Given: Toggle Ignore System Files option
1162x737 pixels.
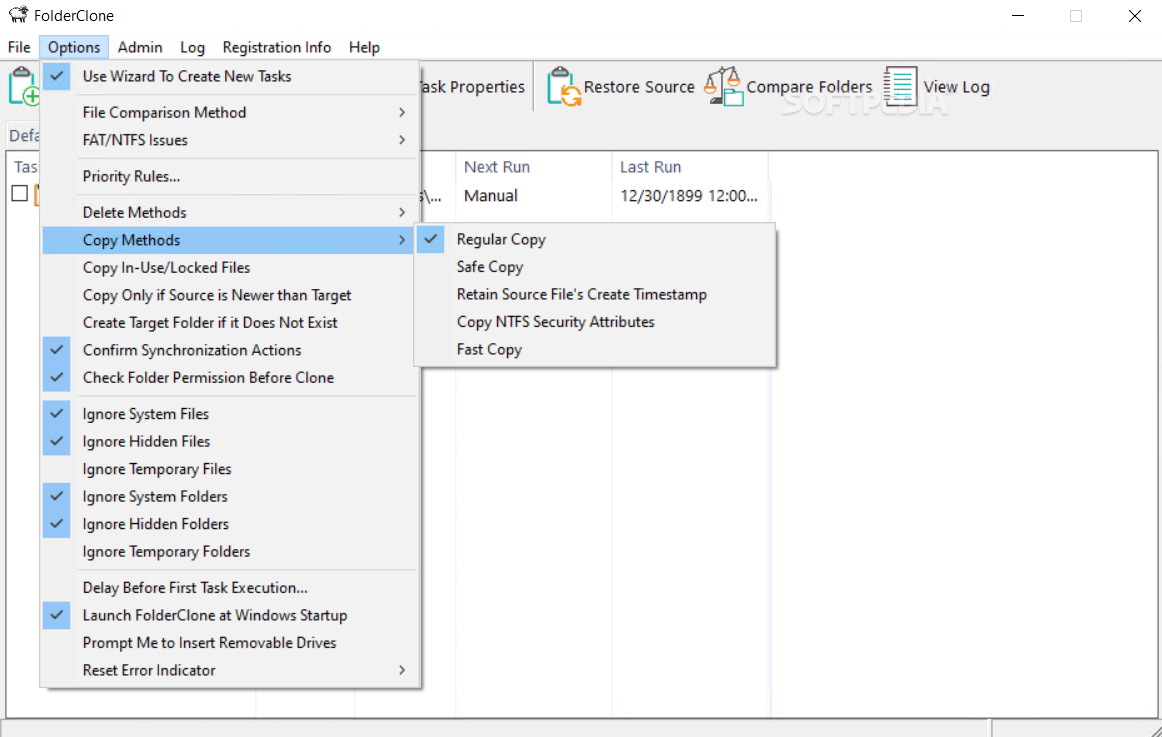Looking at the screenshot, I should 230,414.
